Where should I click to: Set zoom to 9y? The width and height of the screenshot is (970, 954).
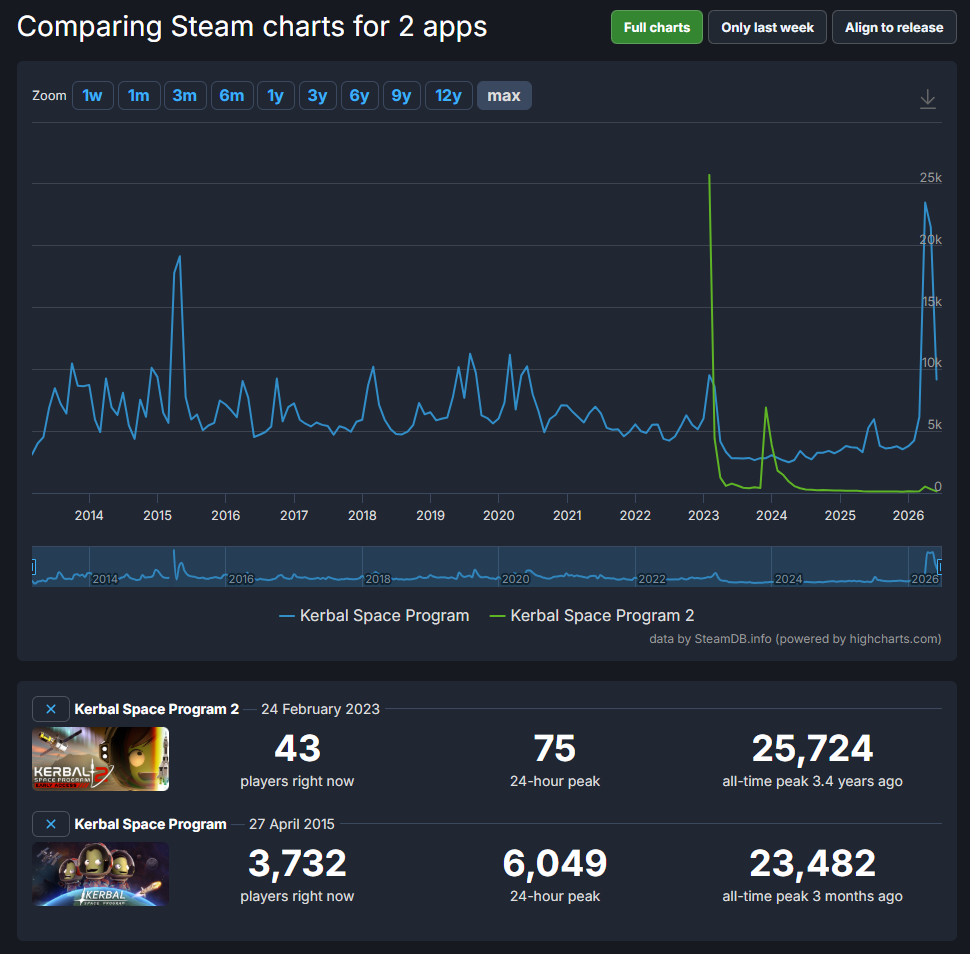401,95
